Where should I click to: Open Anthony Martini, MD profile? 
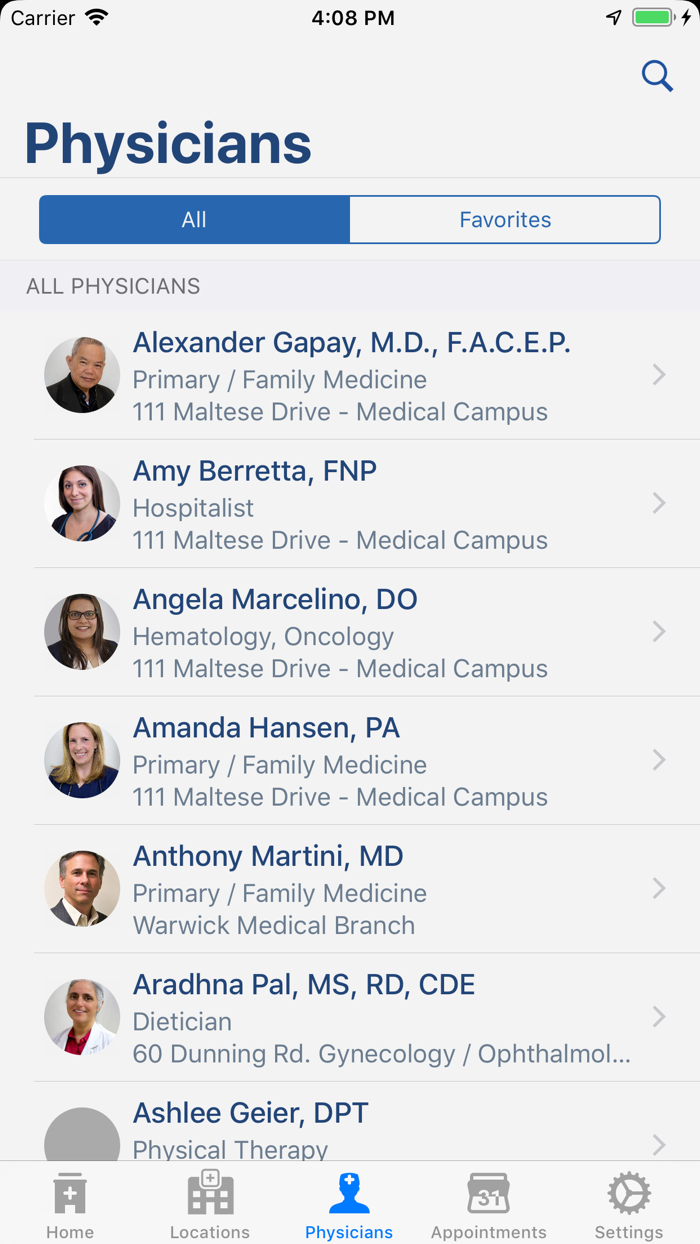coord(268,856)
